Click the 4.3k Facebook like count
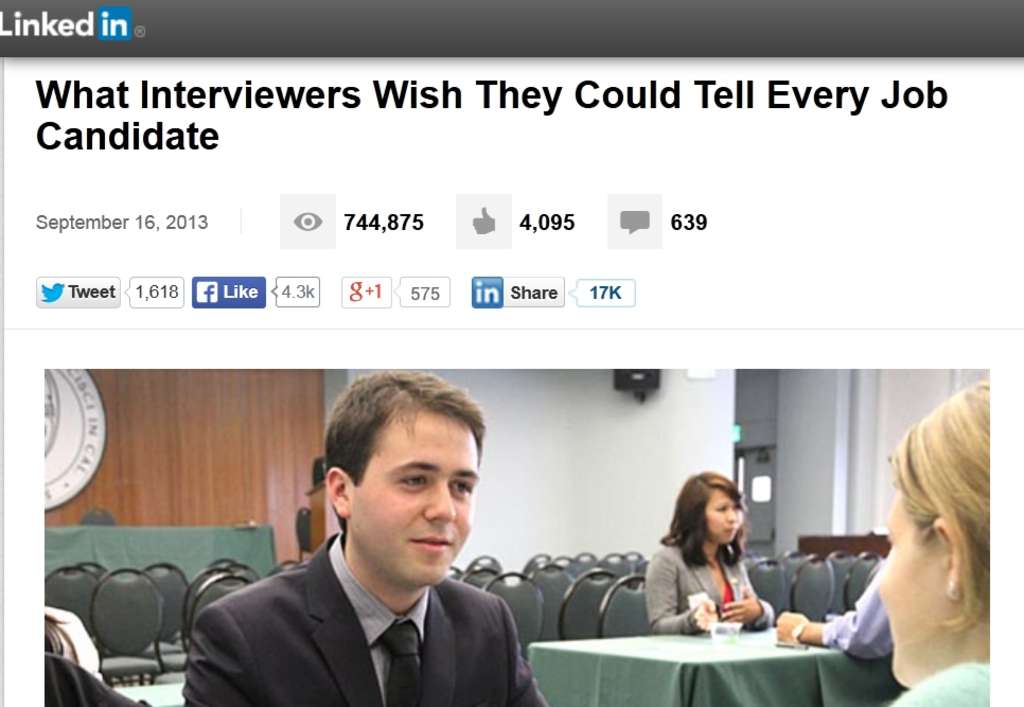The width and height of the screenshot is (1024, 707). click(x=298, y=292)
